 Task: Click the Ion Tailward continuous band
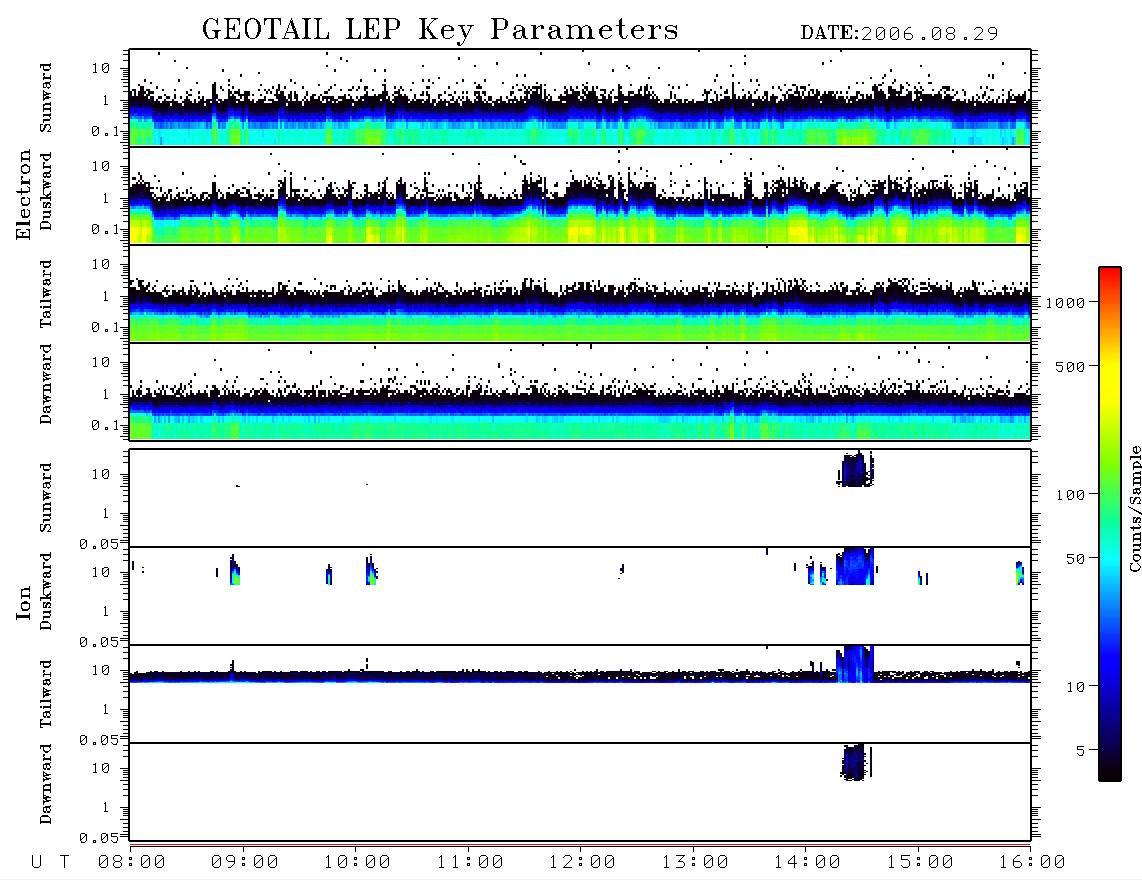(x=580, y=676)
